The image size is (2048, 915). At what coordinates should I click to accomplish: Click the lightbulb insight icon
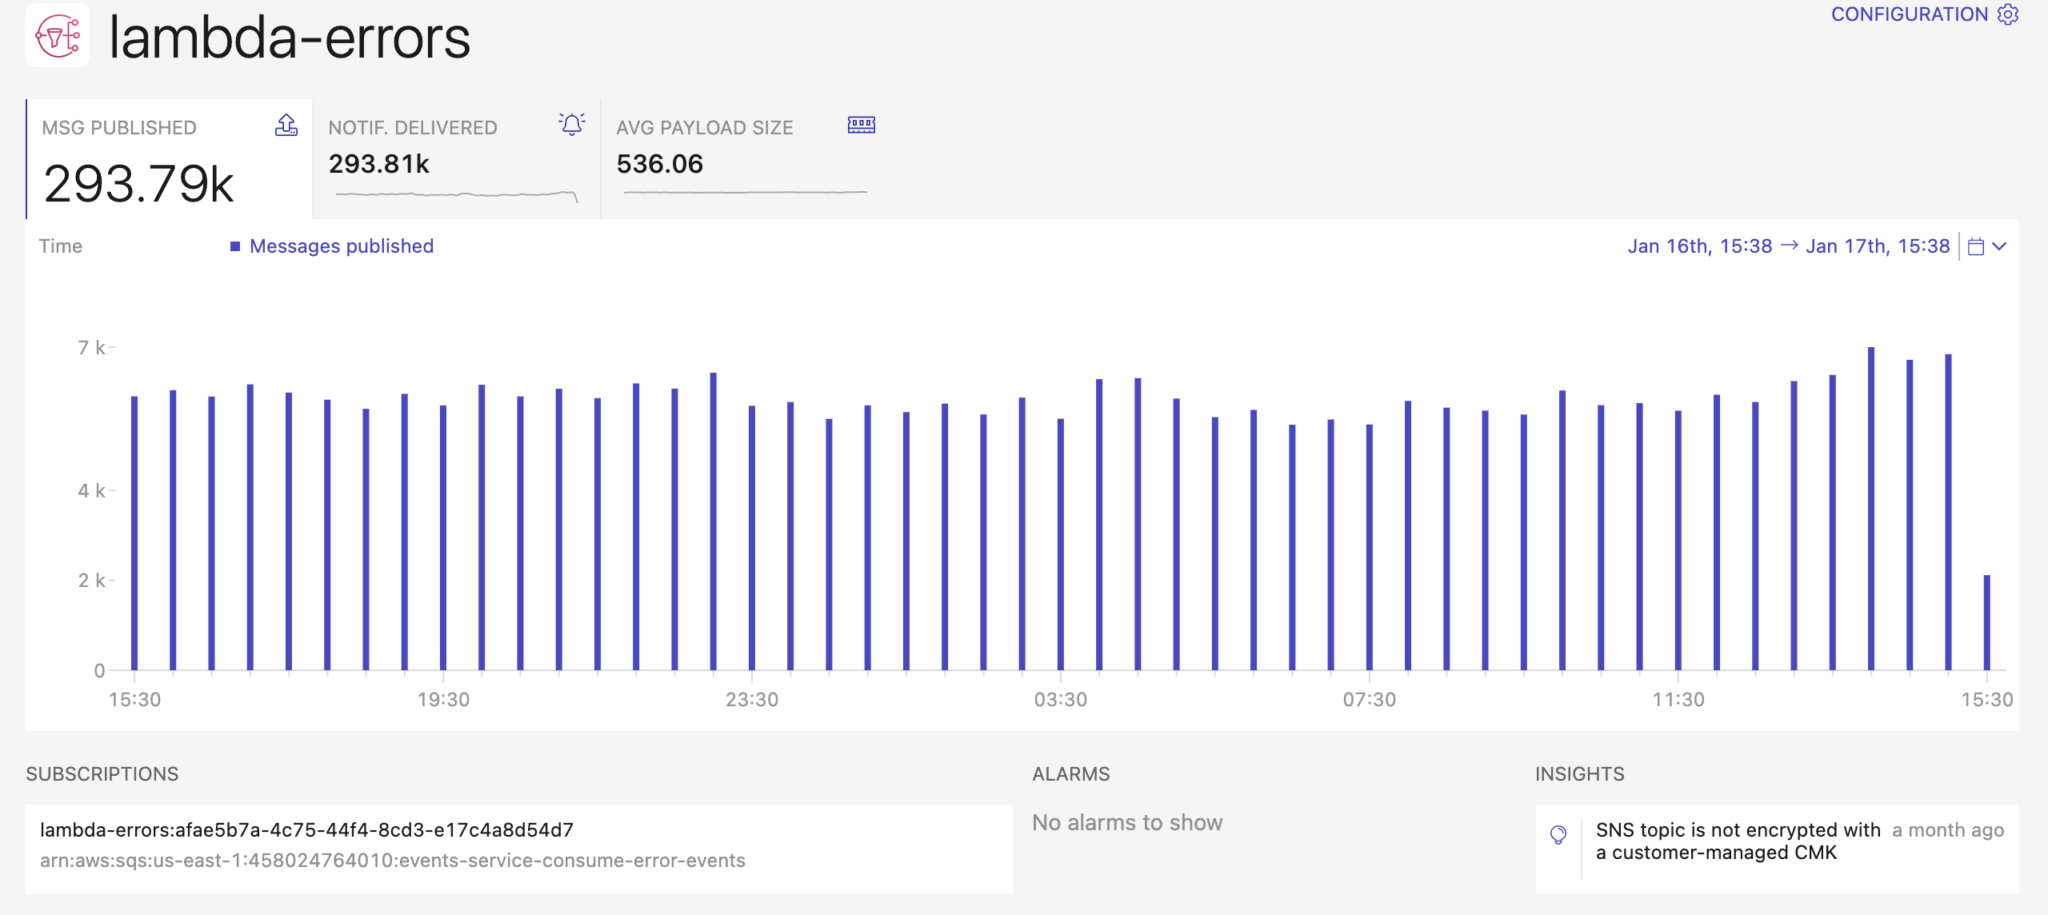pos(1558,835)
